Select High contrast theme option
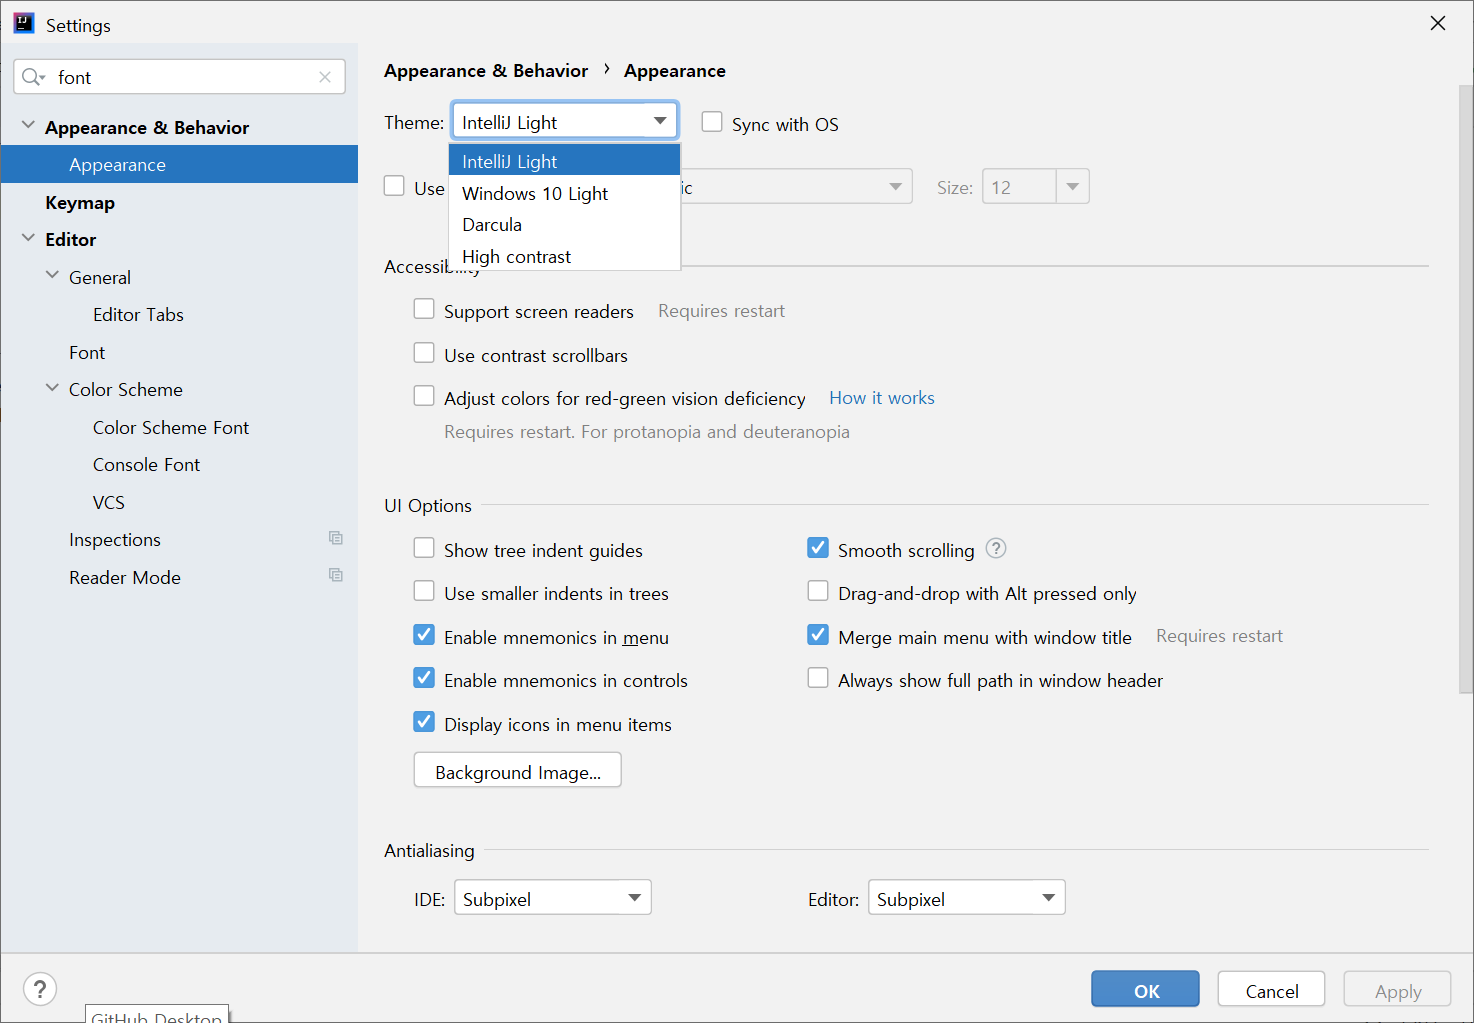Viewport: 1474px width, 1023px height. 565,256
